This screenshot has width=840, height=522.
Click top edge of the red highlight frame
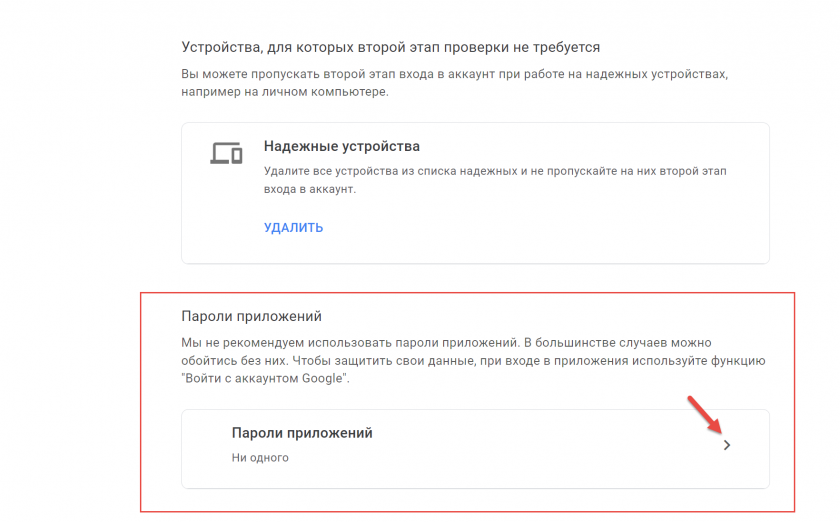click(x=466, y=294)
